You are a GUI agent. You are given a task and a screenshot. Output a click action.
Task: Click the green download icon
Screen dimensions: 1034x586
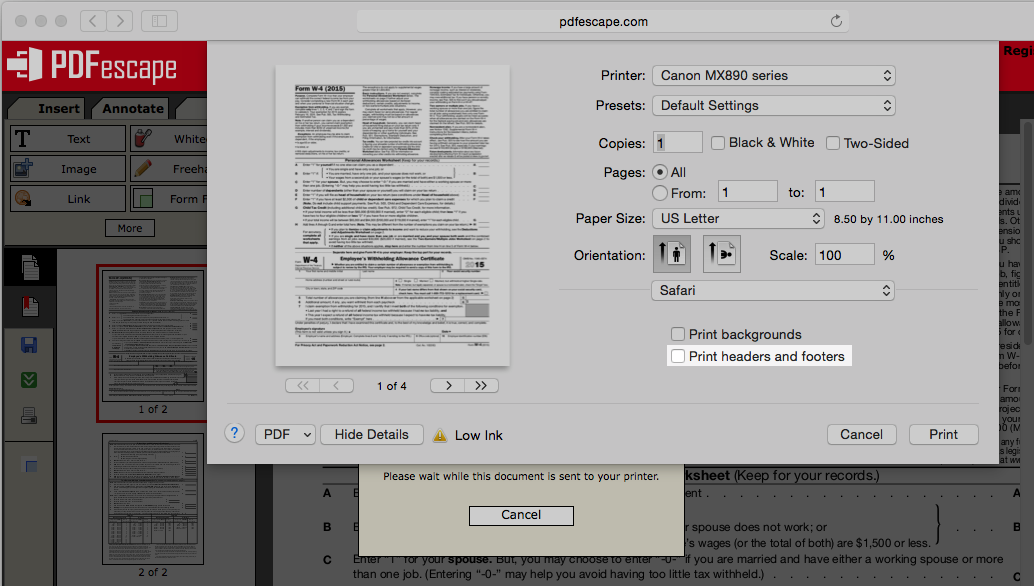click(x=29, y=380)
